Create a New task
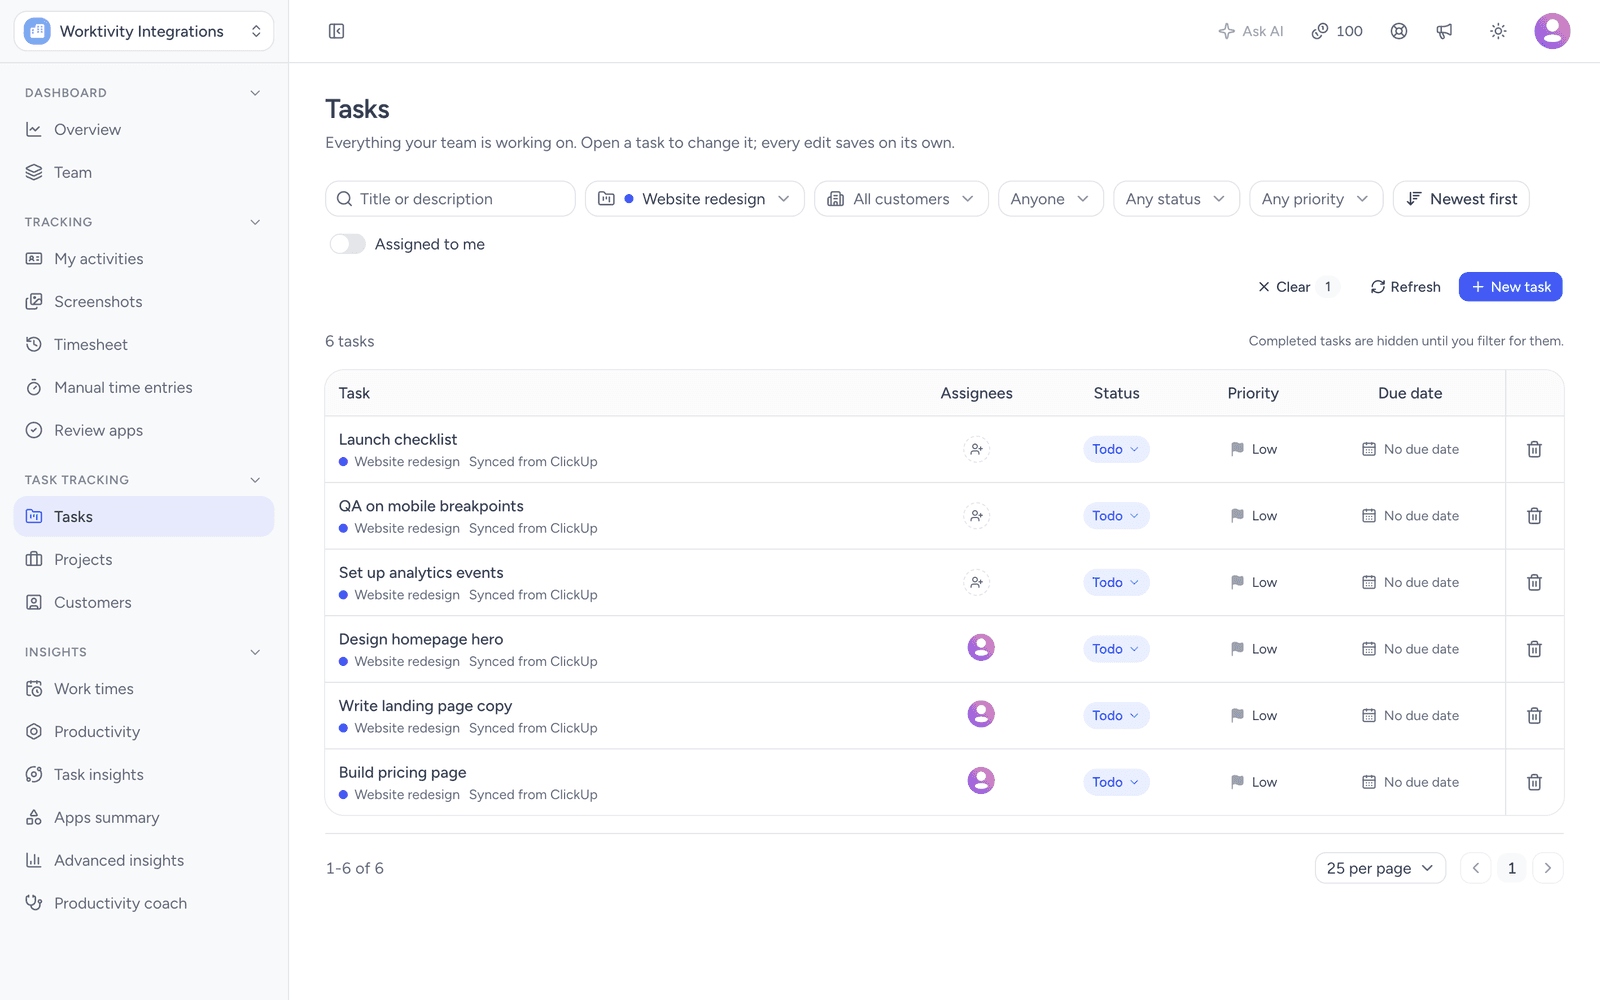The height and width of the screenshot is (1000, 1600). tap(1510, 287)
